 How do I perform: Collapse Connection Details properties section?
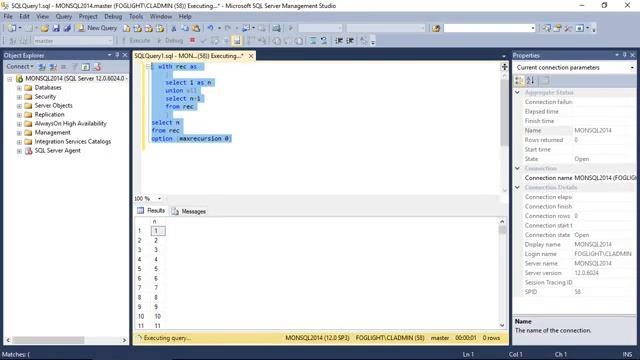[517, 187]
